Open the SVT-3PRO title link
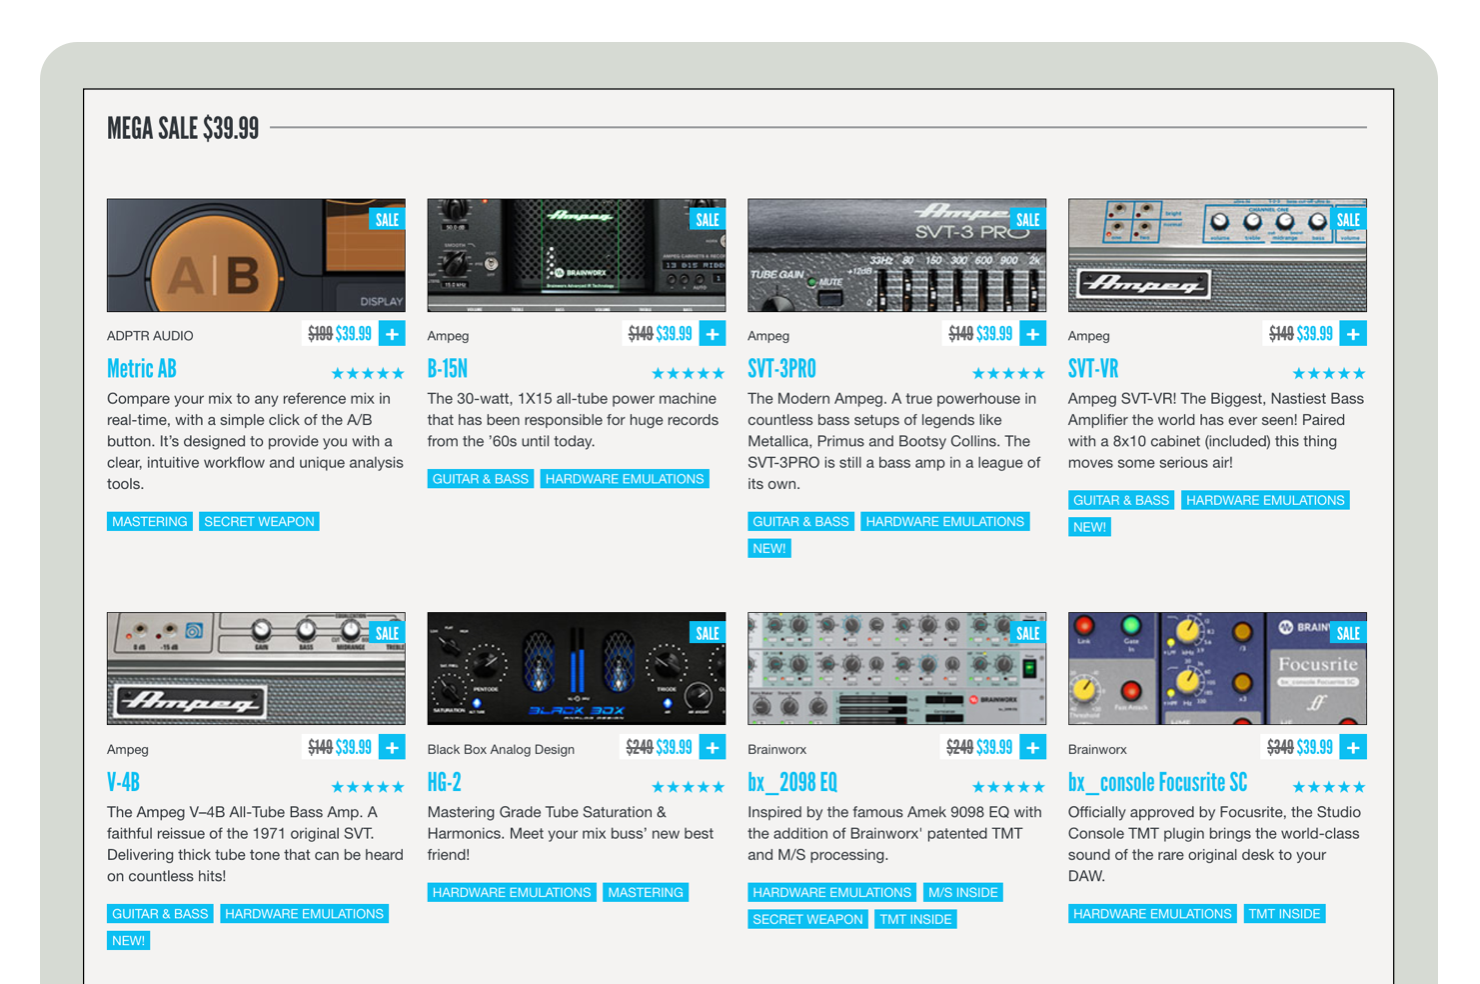Screen dimensions: 1480x984 (x=782, y=369)
